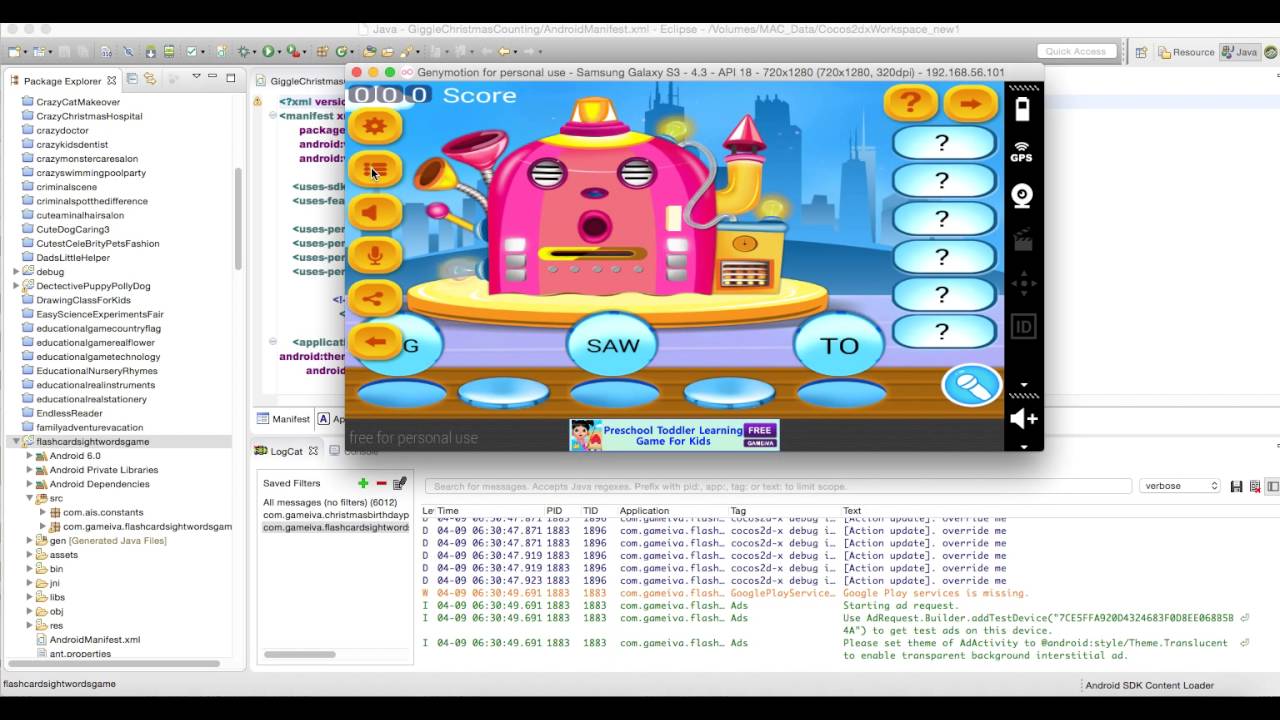Open Genymotion GPS widget
1280x720 pixels.
[x=1022, y=152]
